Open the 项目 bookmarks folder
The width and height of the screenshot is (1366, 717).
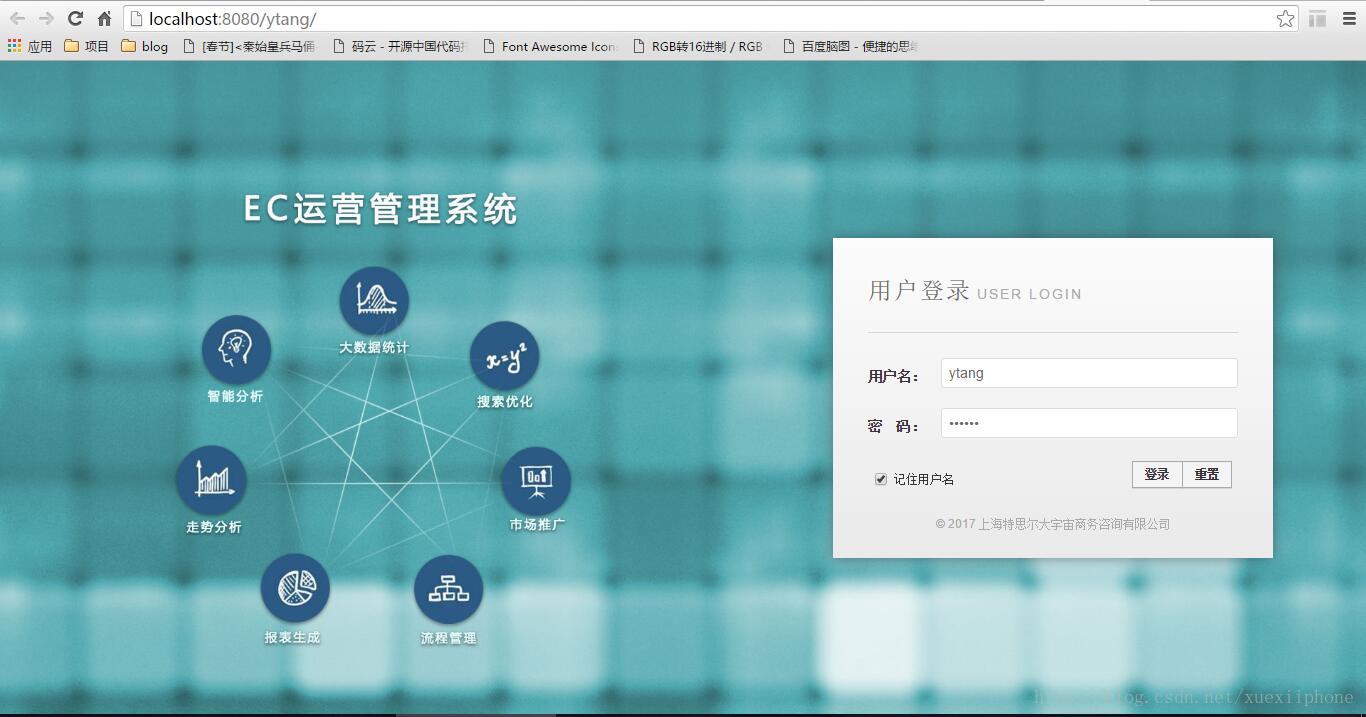(x=86, y=46)
